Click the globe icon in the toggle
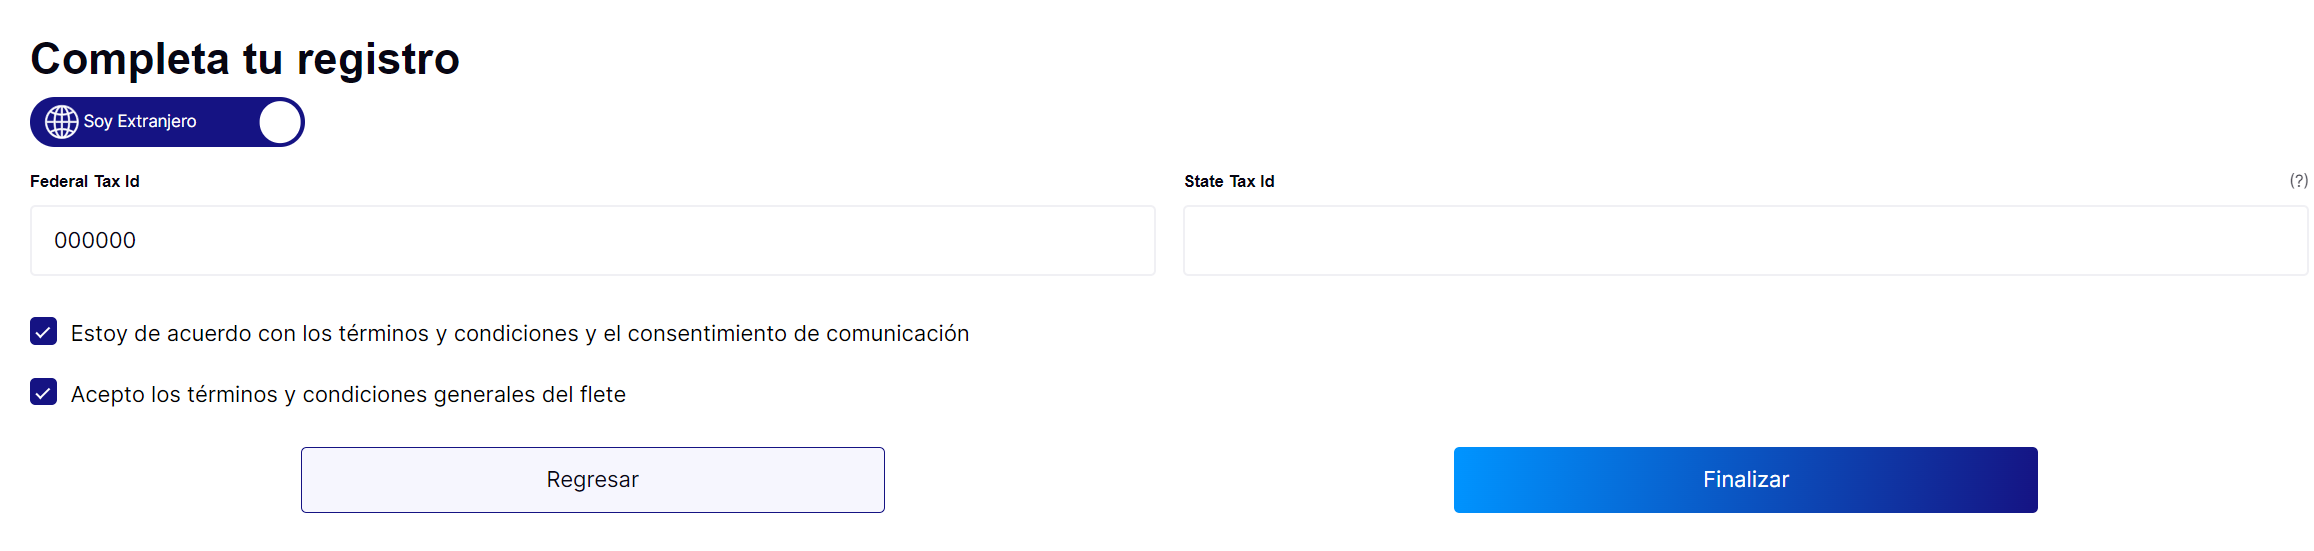 (62, 122)
